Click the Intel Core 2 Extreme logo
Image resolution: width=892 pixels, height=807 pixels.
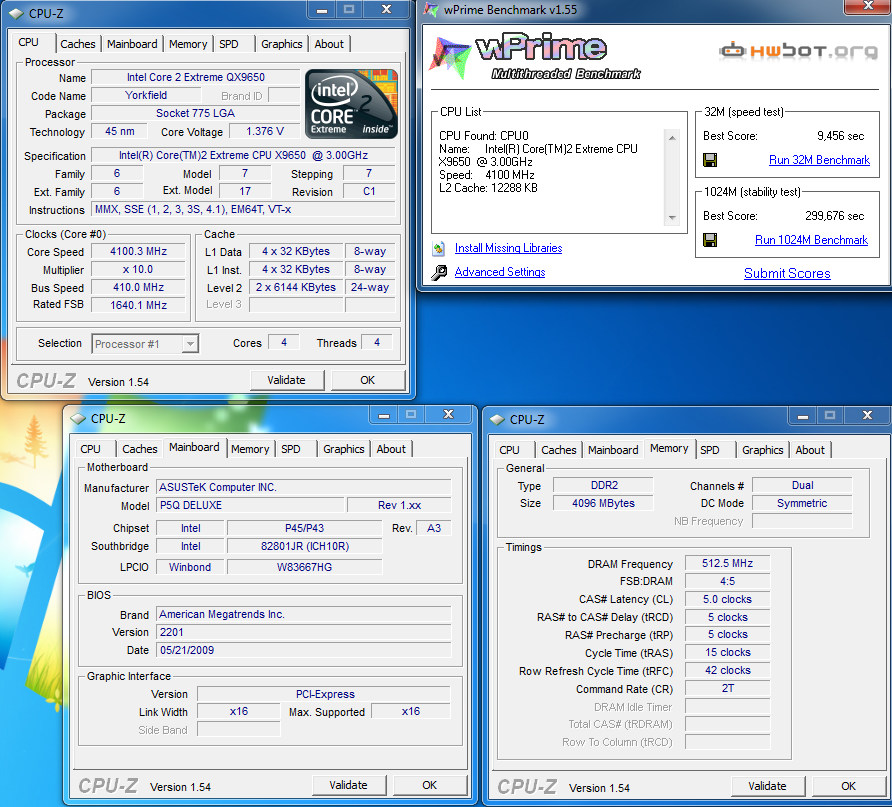[351, 104]
